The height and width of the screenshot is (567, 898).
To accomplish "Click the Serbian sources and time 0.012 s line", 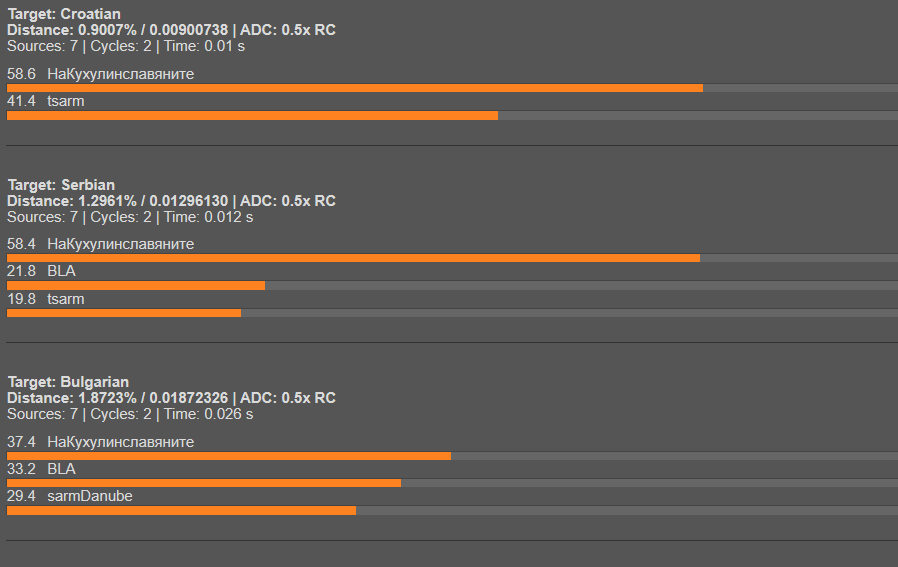I will click(130, 217).
